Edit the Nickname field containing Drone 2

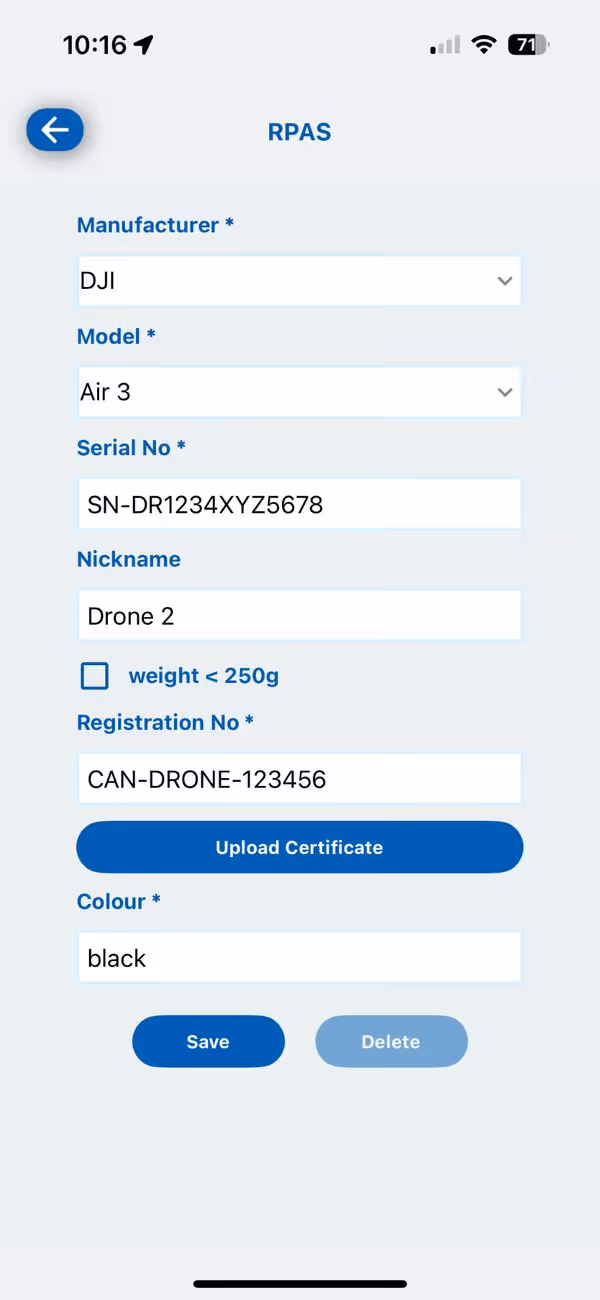pos(300,615)
